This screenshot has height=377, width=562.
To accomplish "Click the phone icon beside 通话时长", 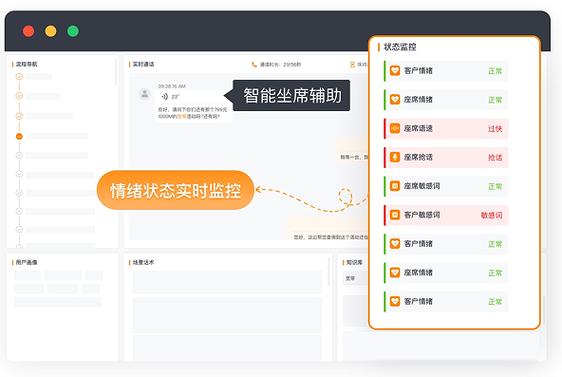I will pos(254,65).
